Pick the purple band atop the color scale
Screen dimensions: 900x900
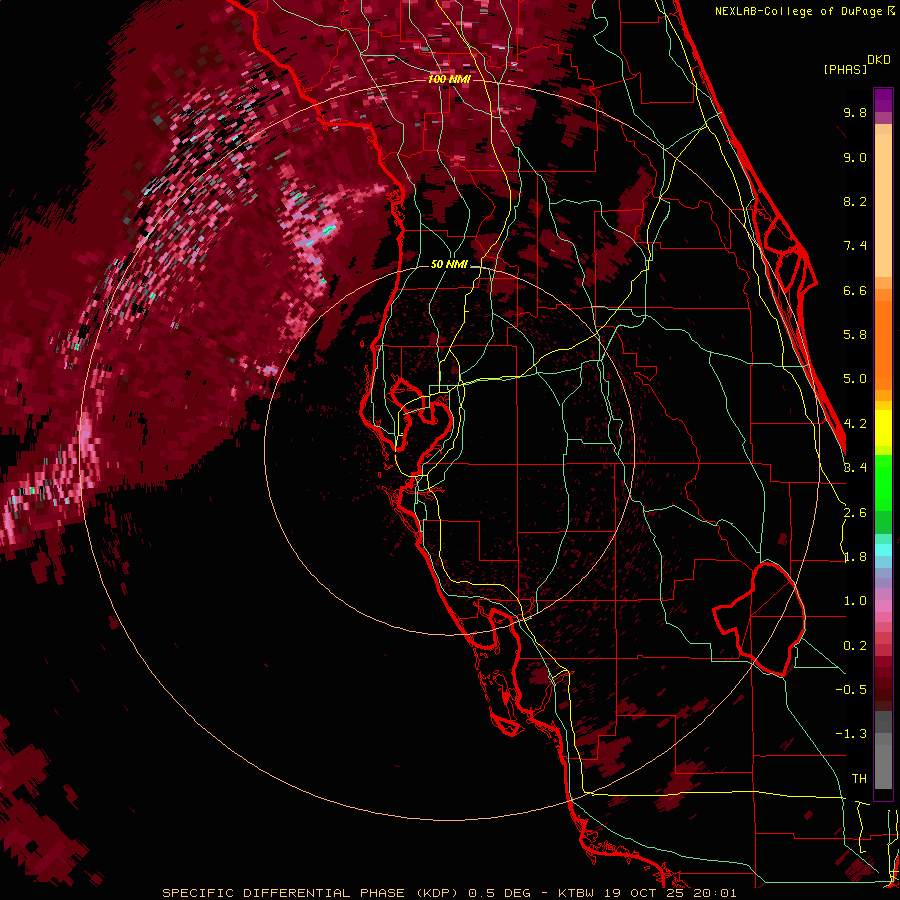point(883,100)
